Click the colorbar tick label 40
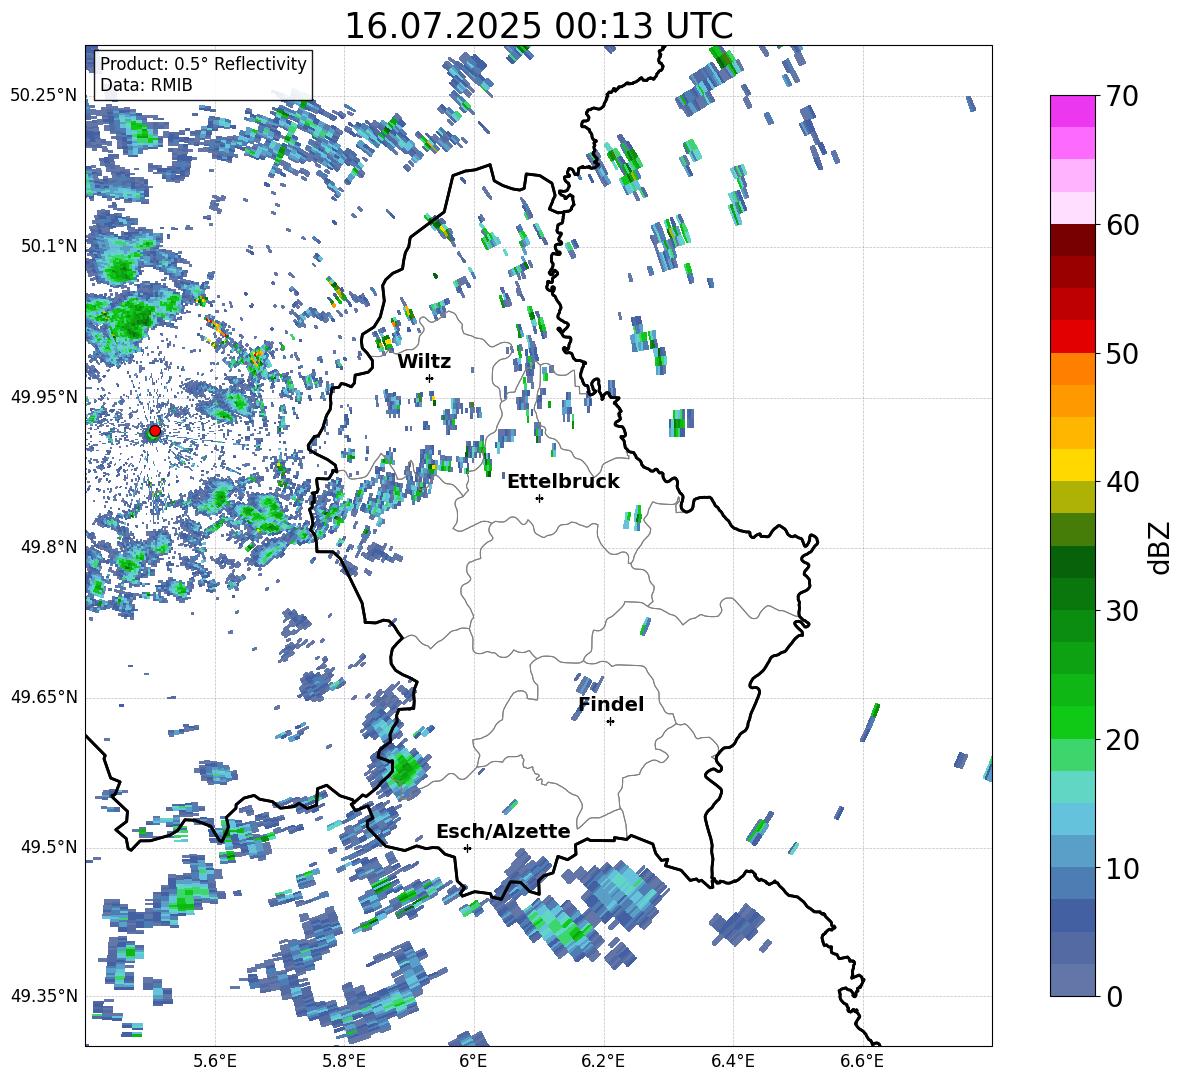This screenshot has height=1081, width=1184. click(x=1122, y=482)
